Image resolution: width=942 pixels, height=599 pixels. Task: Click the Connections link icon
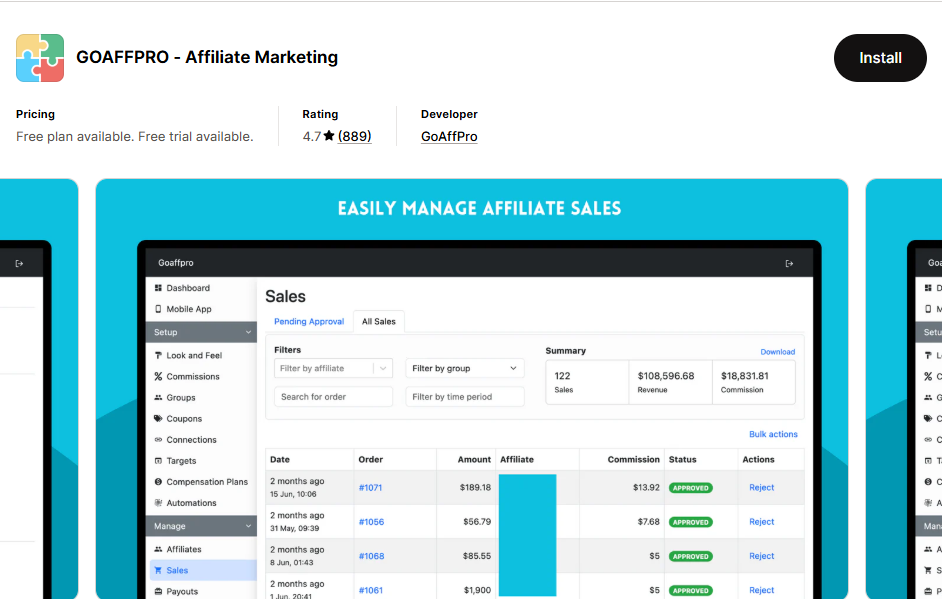158,439
